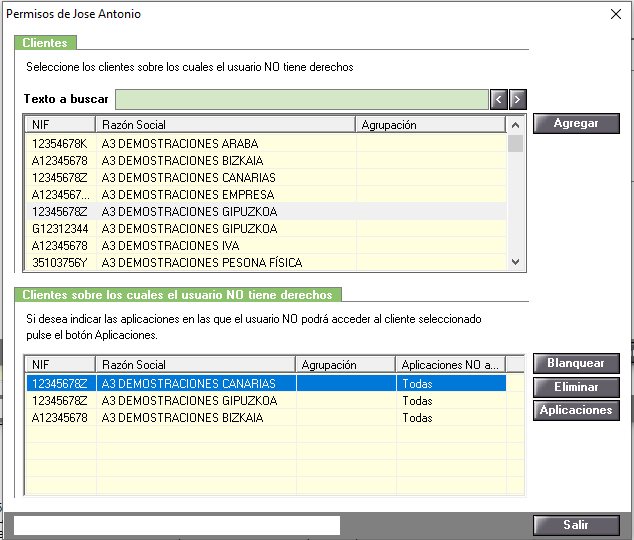Viewport: 634px width, 540px height.
Task: Open the Aplicaciones button
Action: point(576,410)
